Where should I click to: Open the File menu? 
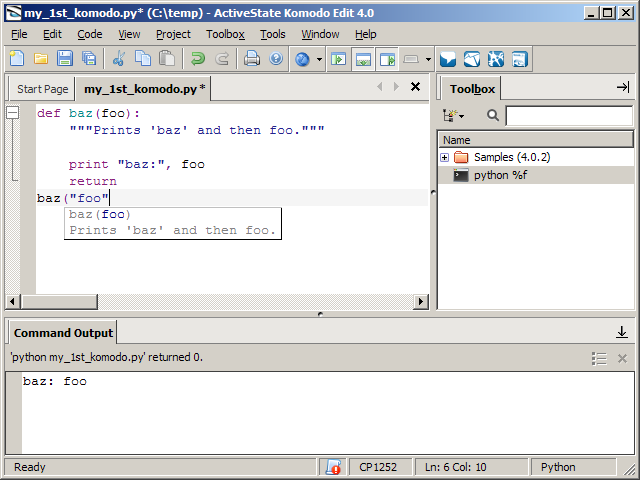coord(19,34)
